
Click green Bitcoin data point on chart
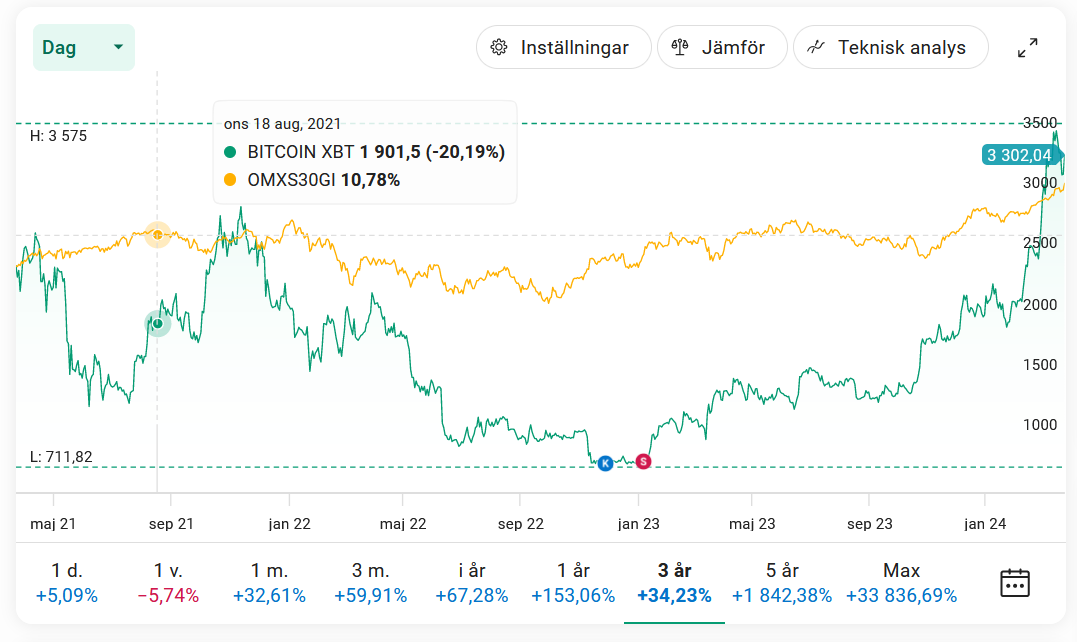coord(157,323)
